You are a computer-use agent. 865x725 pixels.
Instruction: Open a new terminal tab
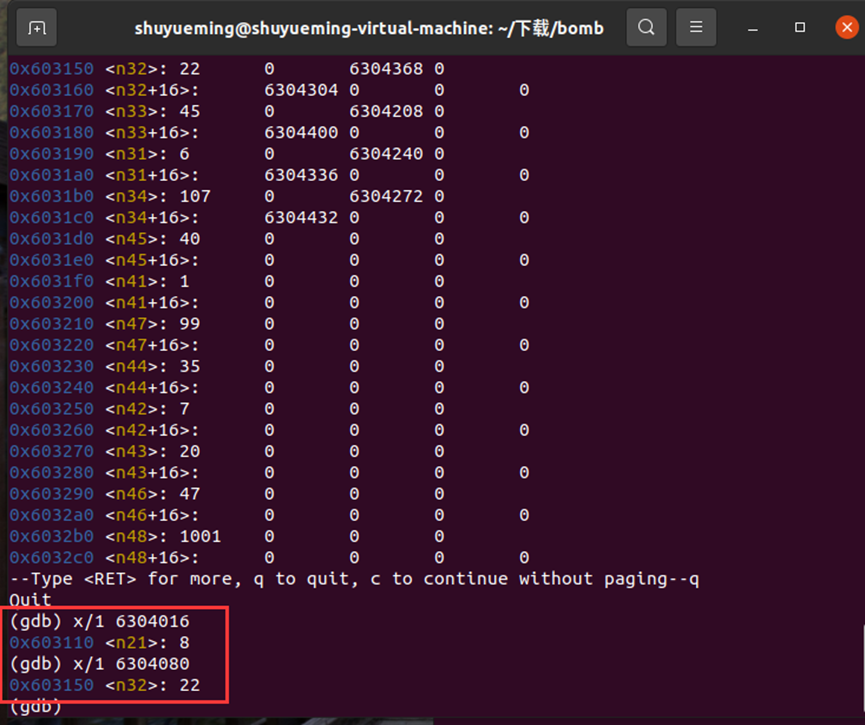click(x=36, y=28)
